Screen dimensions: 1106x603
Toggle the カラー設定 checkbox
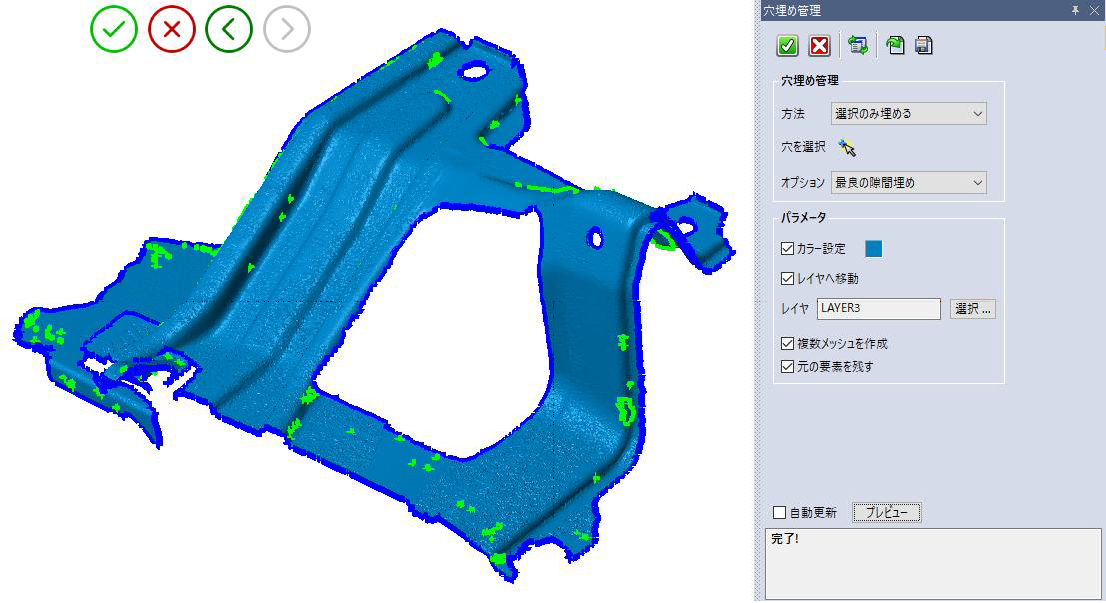[x=787, y=249]
